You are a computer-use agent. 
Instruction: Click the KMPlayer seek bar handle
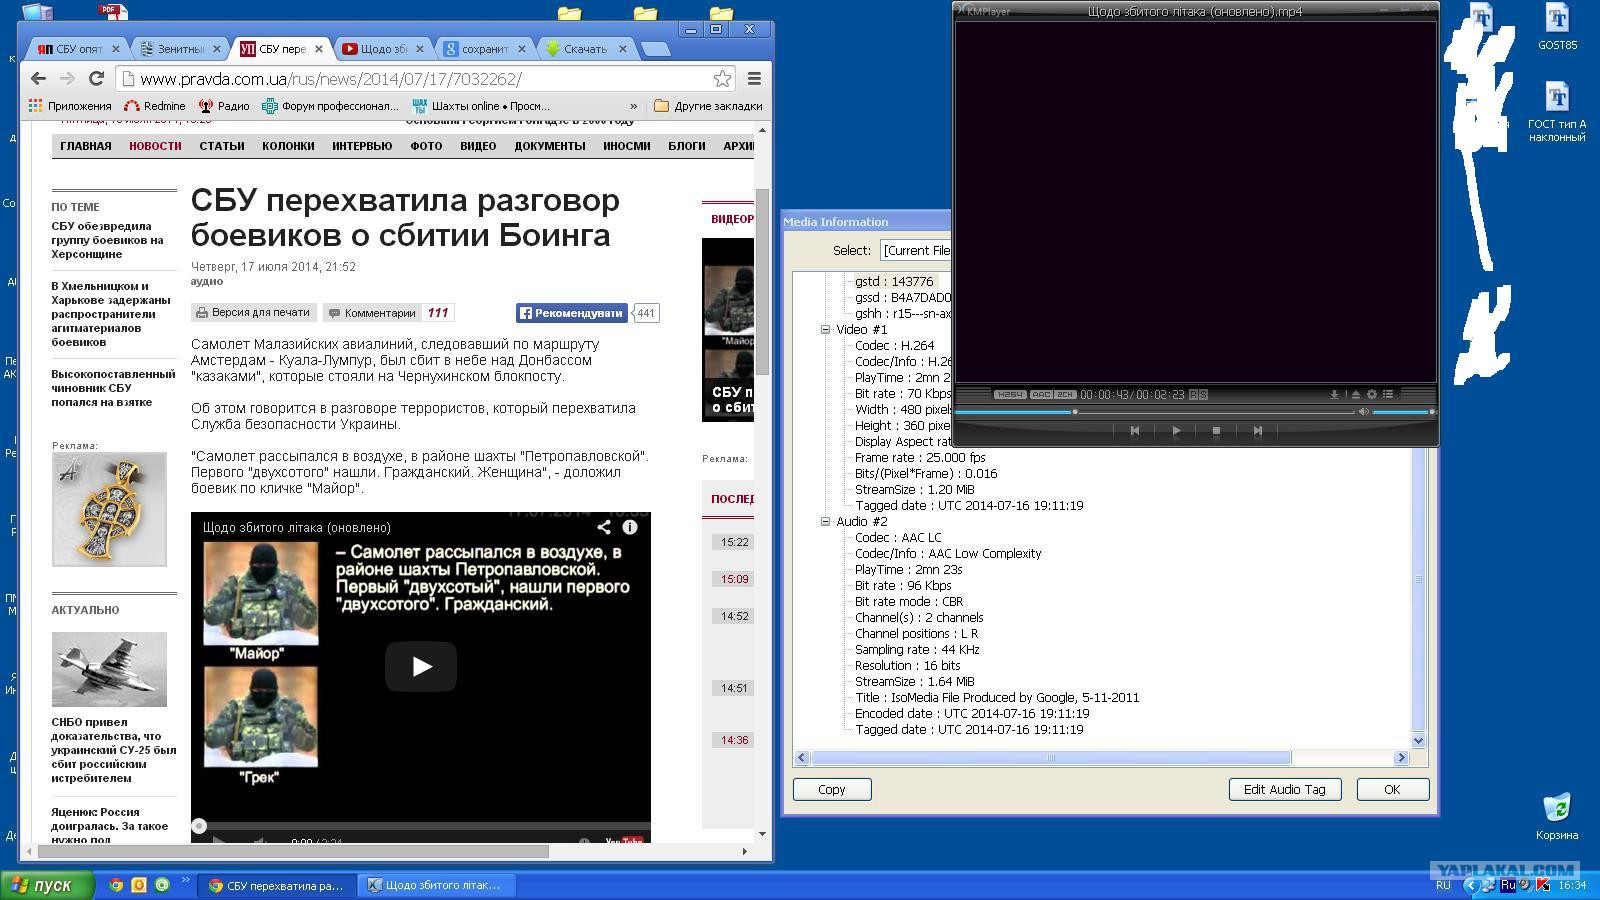tap(1075, 412)
